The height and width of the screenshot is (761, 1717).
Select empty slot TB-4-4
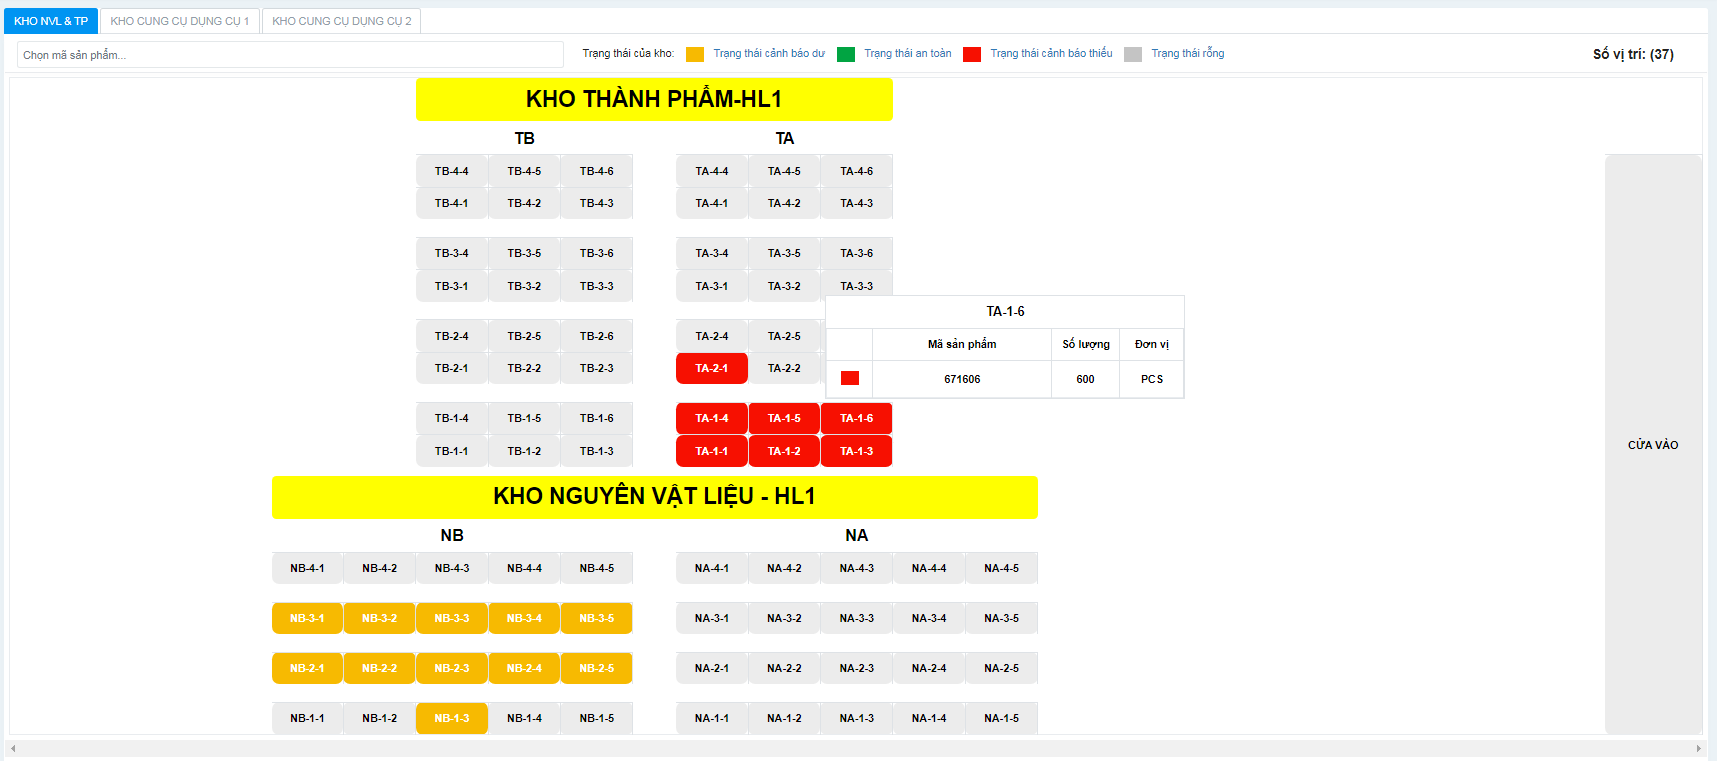pyautogui.click(x=452, y=171)
